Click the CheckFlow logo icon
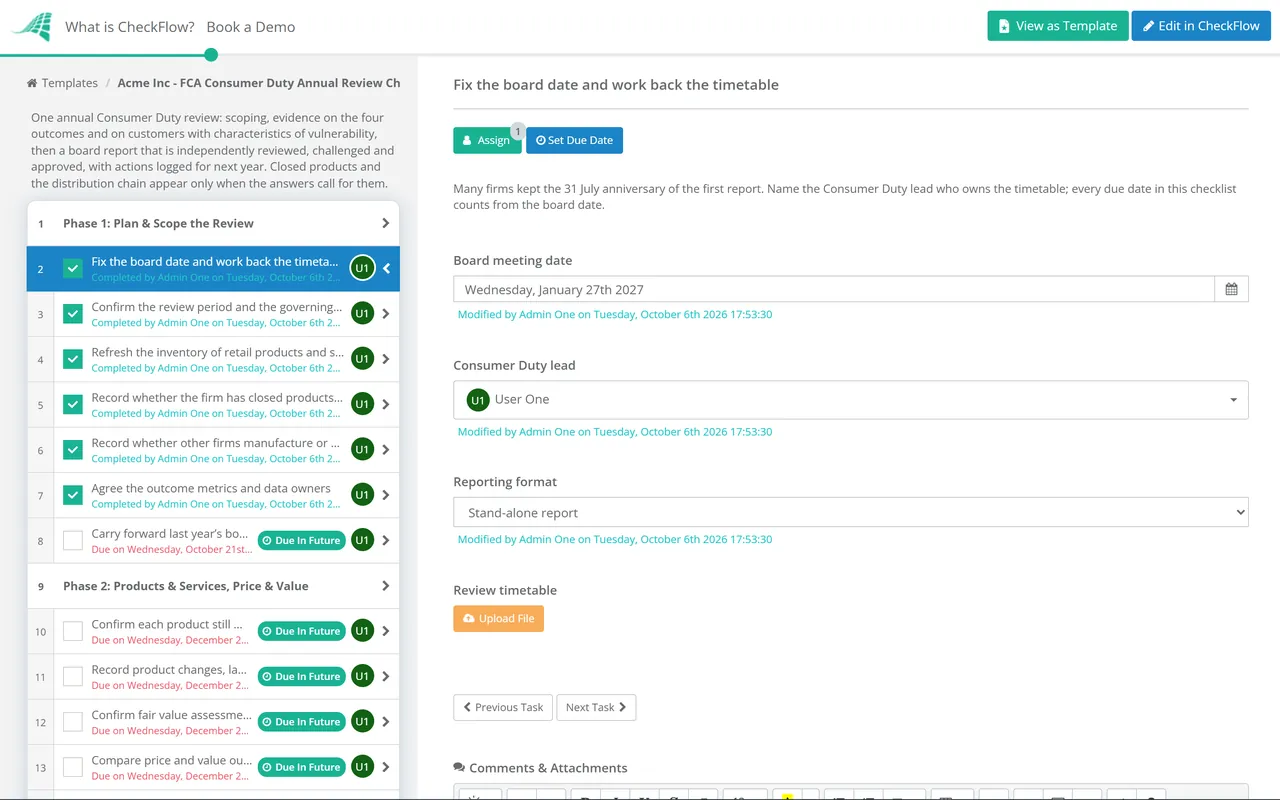Screen dimensions: 1280x800 (32, 27)
